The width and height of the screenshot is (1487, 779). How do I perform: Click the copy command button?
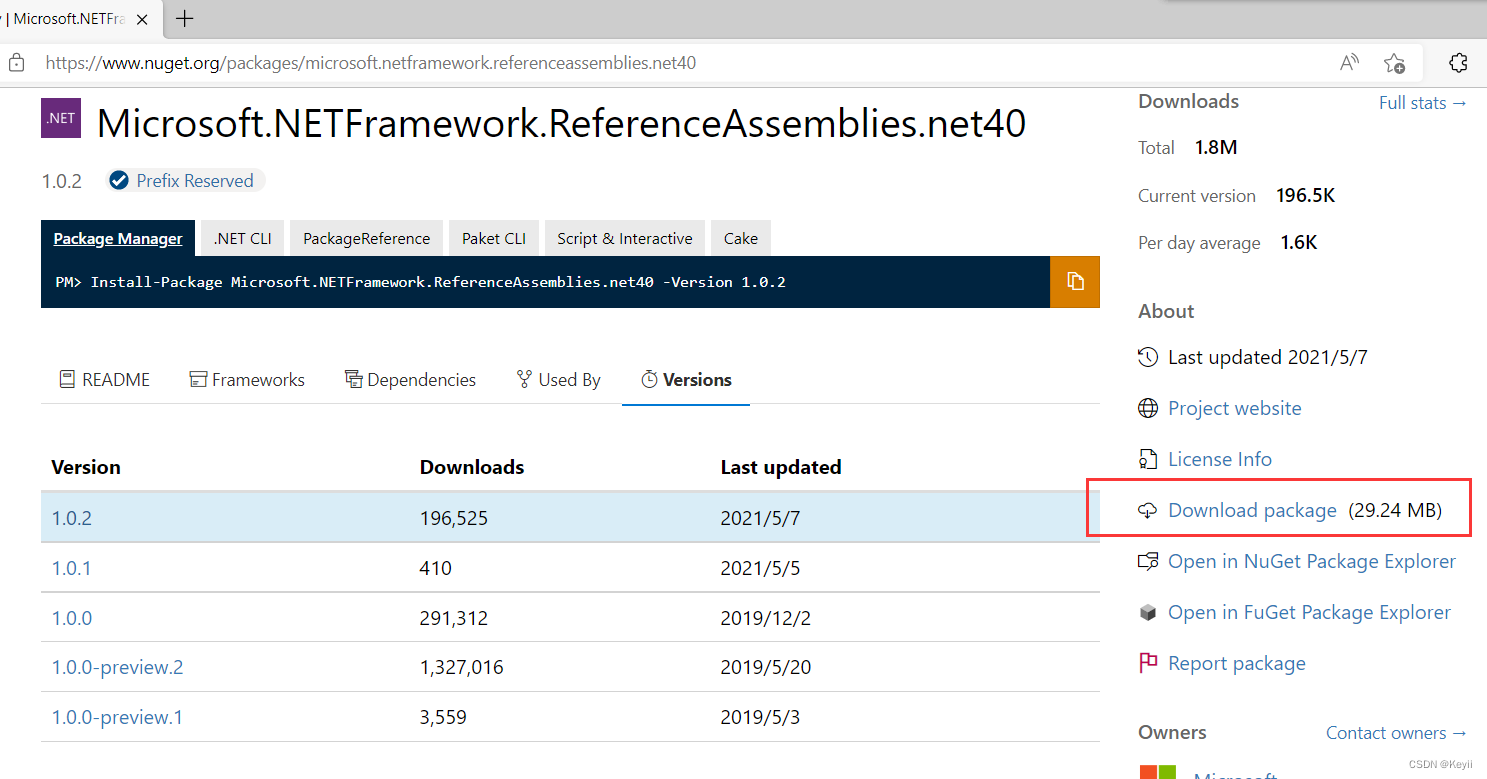click(1075, 281)
